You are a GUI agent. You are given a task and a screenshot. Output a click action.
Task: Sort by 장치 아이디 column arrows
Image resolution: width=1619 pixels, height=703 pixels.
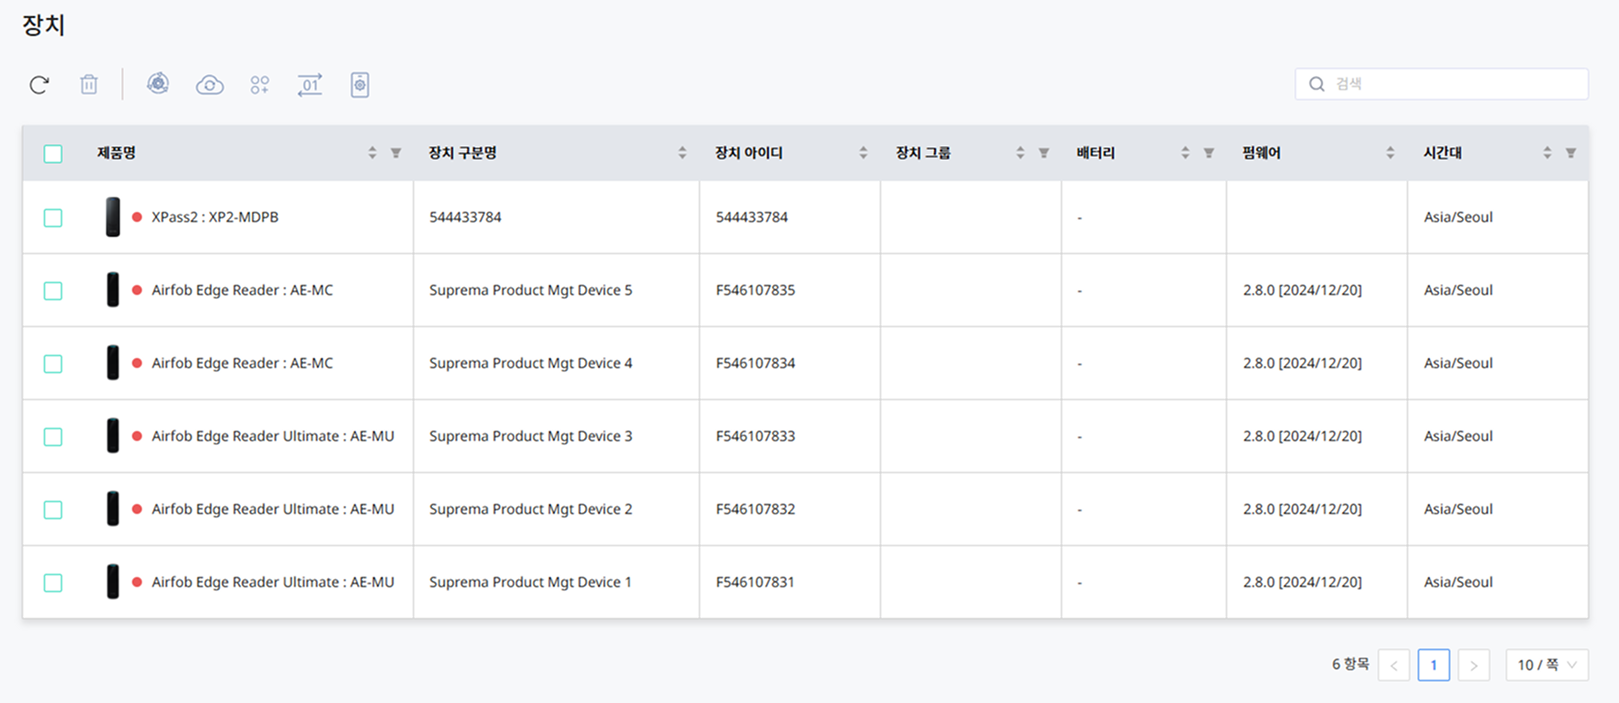[x=863, y=153]
